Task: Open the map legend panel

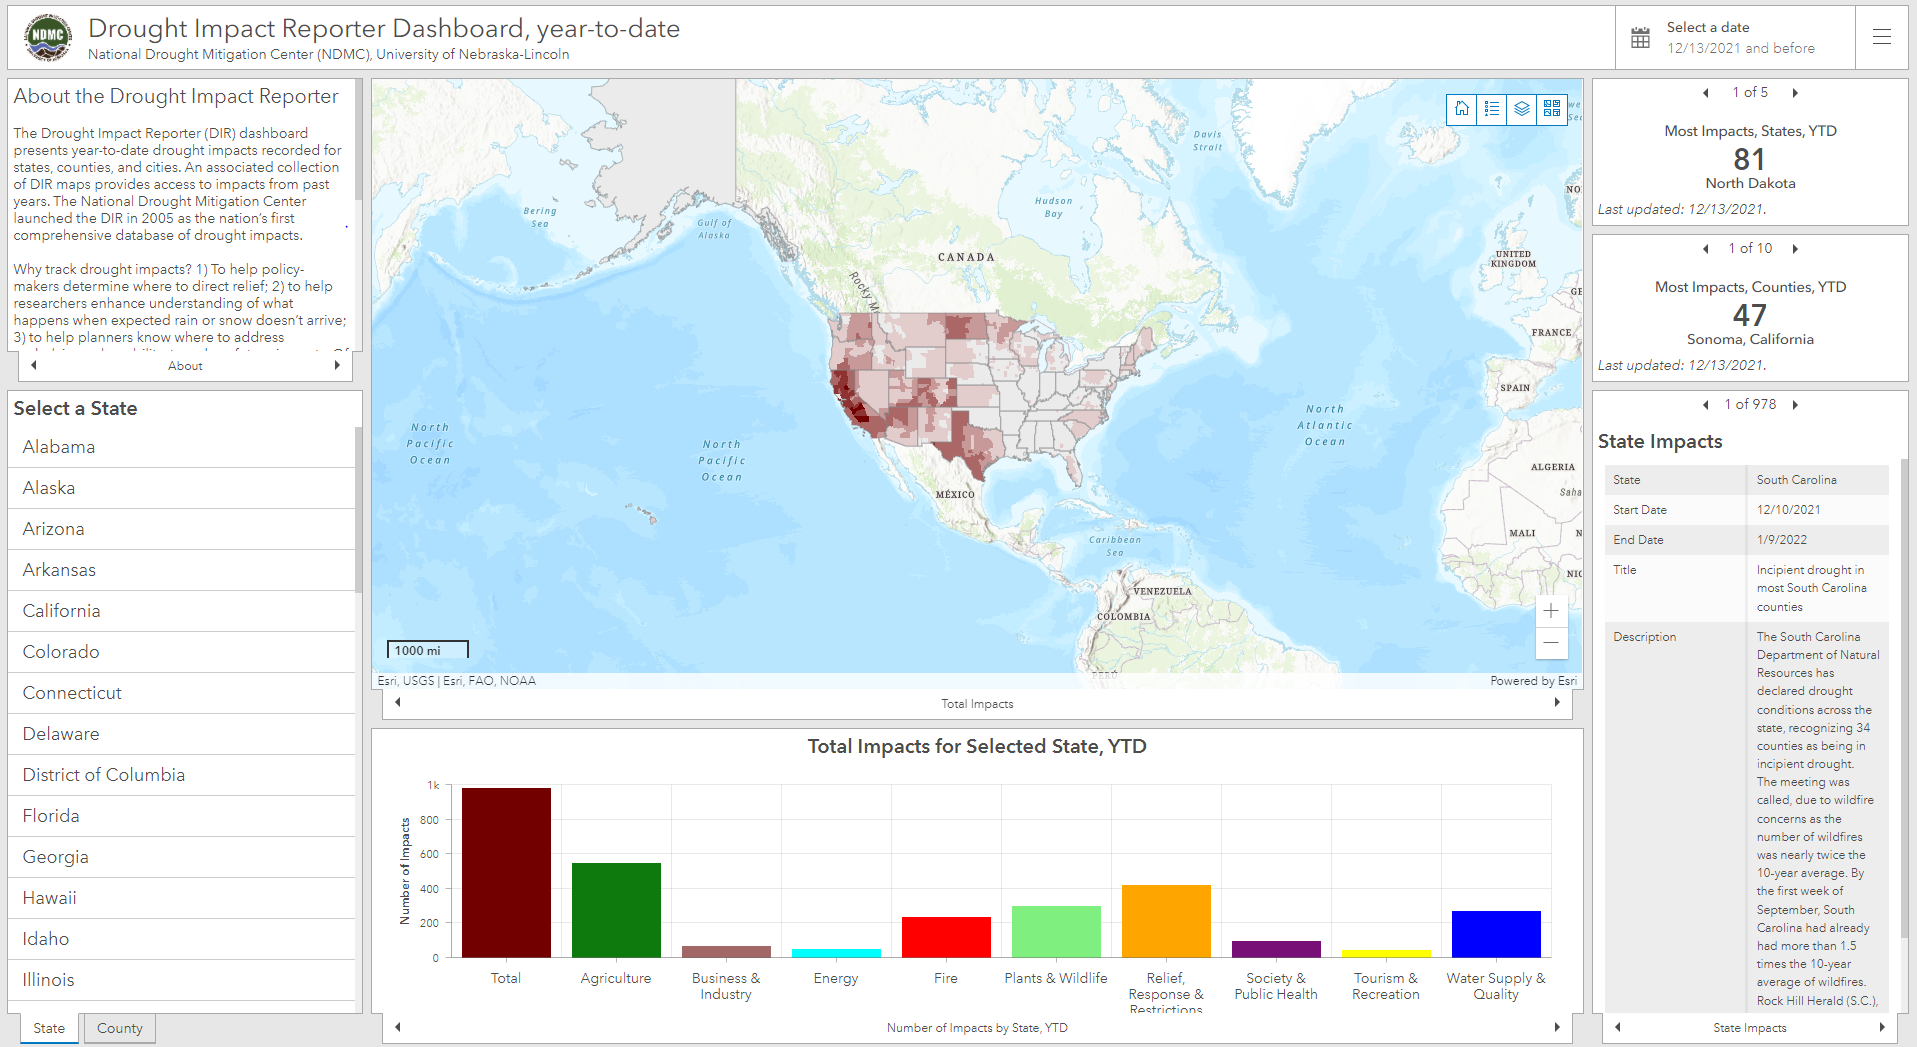Action: 1492,109
